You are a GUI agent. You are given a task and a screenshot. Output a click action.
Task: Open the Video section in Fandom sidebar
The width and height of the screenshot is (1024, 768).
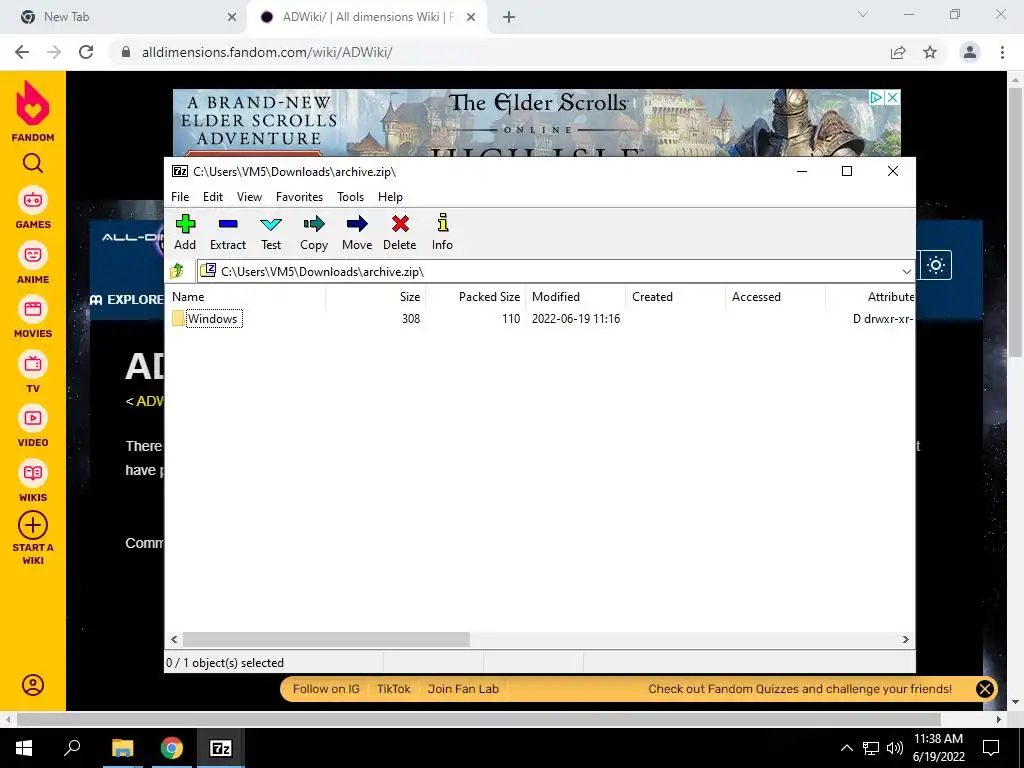click(x=33, y=426)
